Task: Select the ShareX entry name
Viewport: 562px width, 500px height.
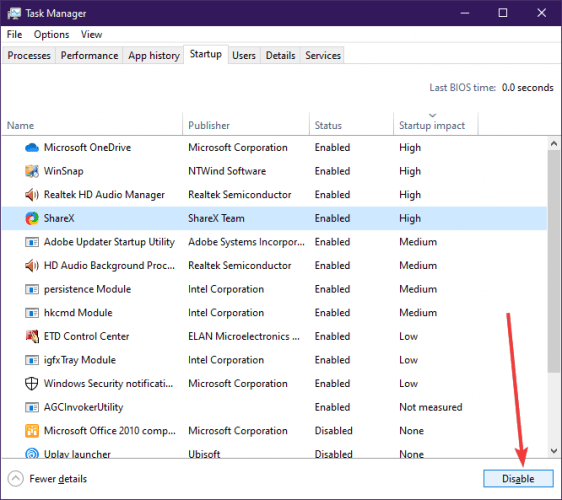Action: (59, 218)
